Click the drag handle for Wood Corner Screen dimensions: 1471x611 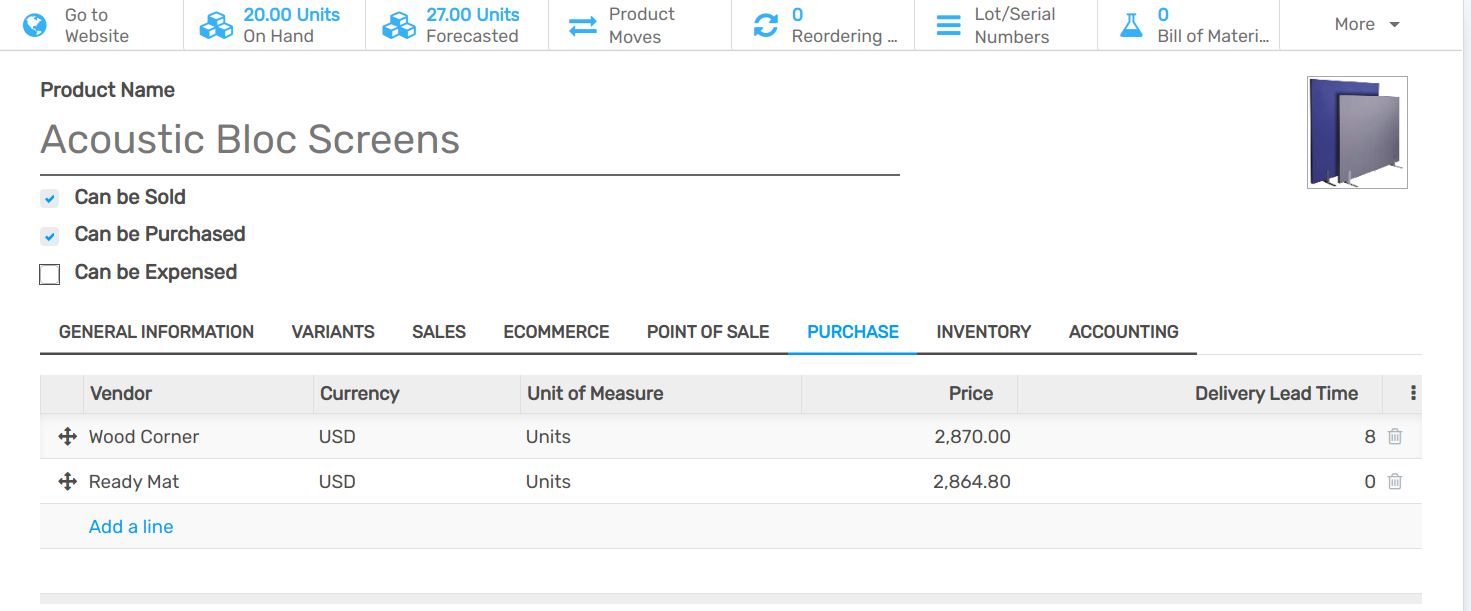pyautogui.click(x=68, y=437)
